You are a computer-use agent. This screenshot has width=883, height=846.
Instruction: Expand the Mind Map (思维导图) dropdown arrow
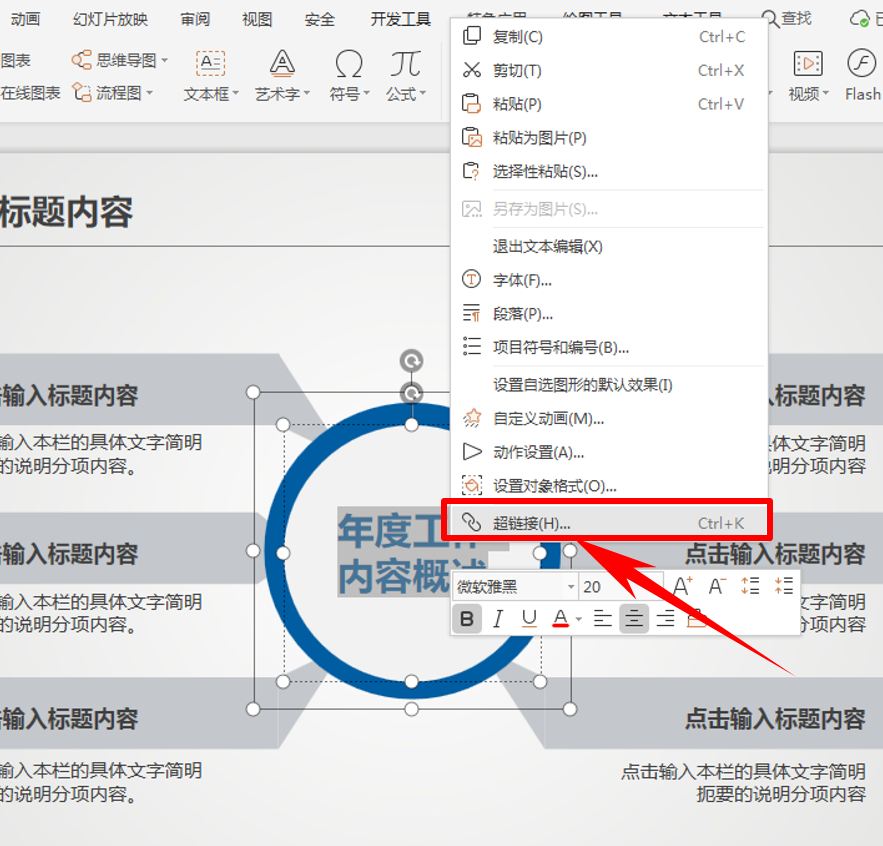[164, 60]
